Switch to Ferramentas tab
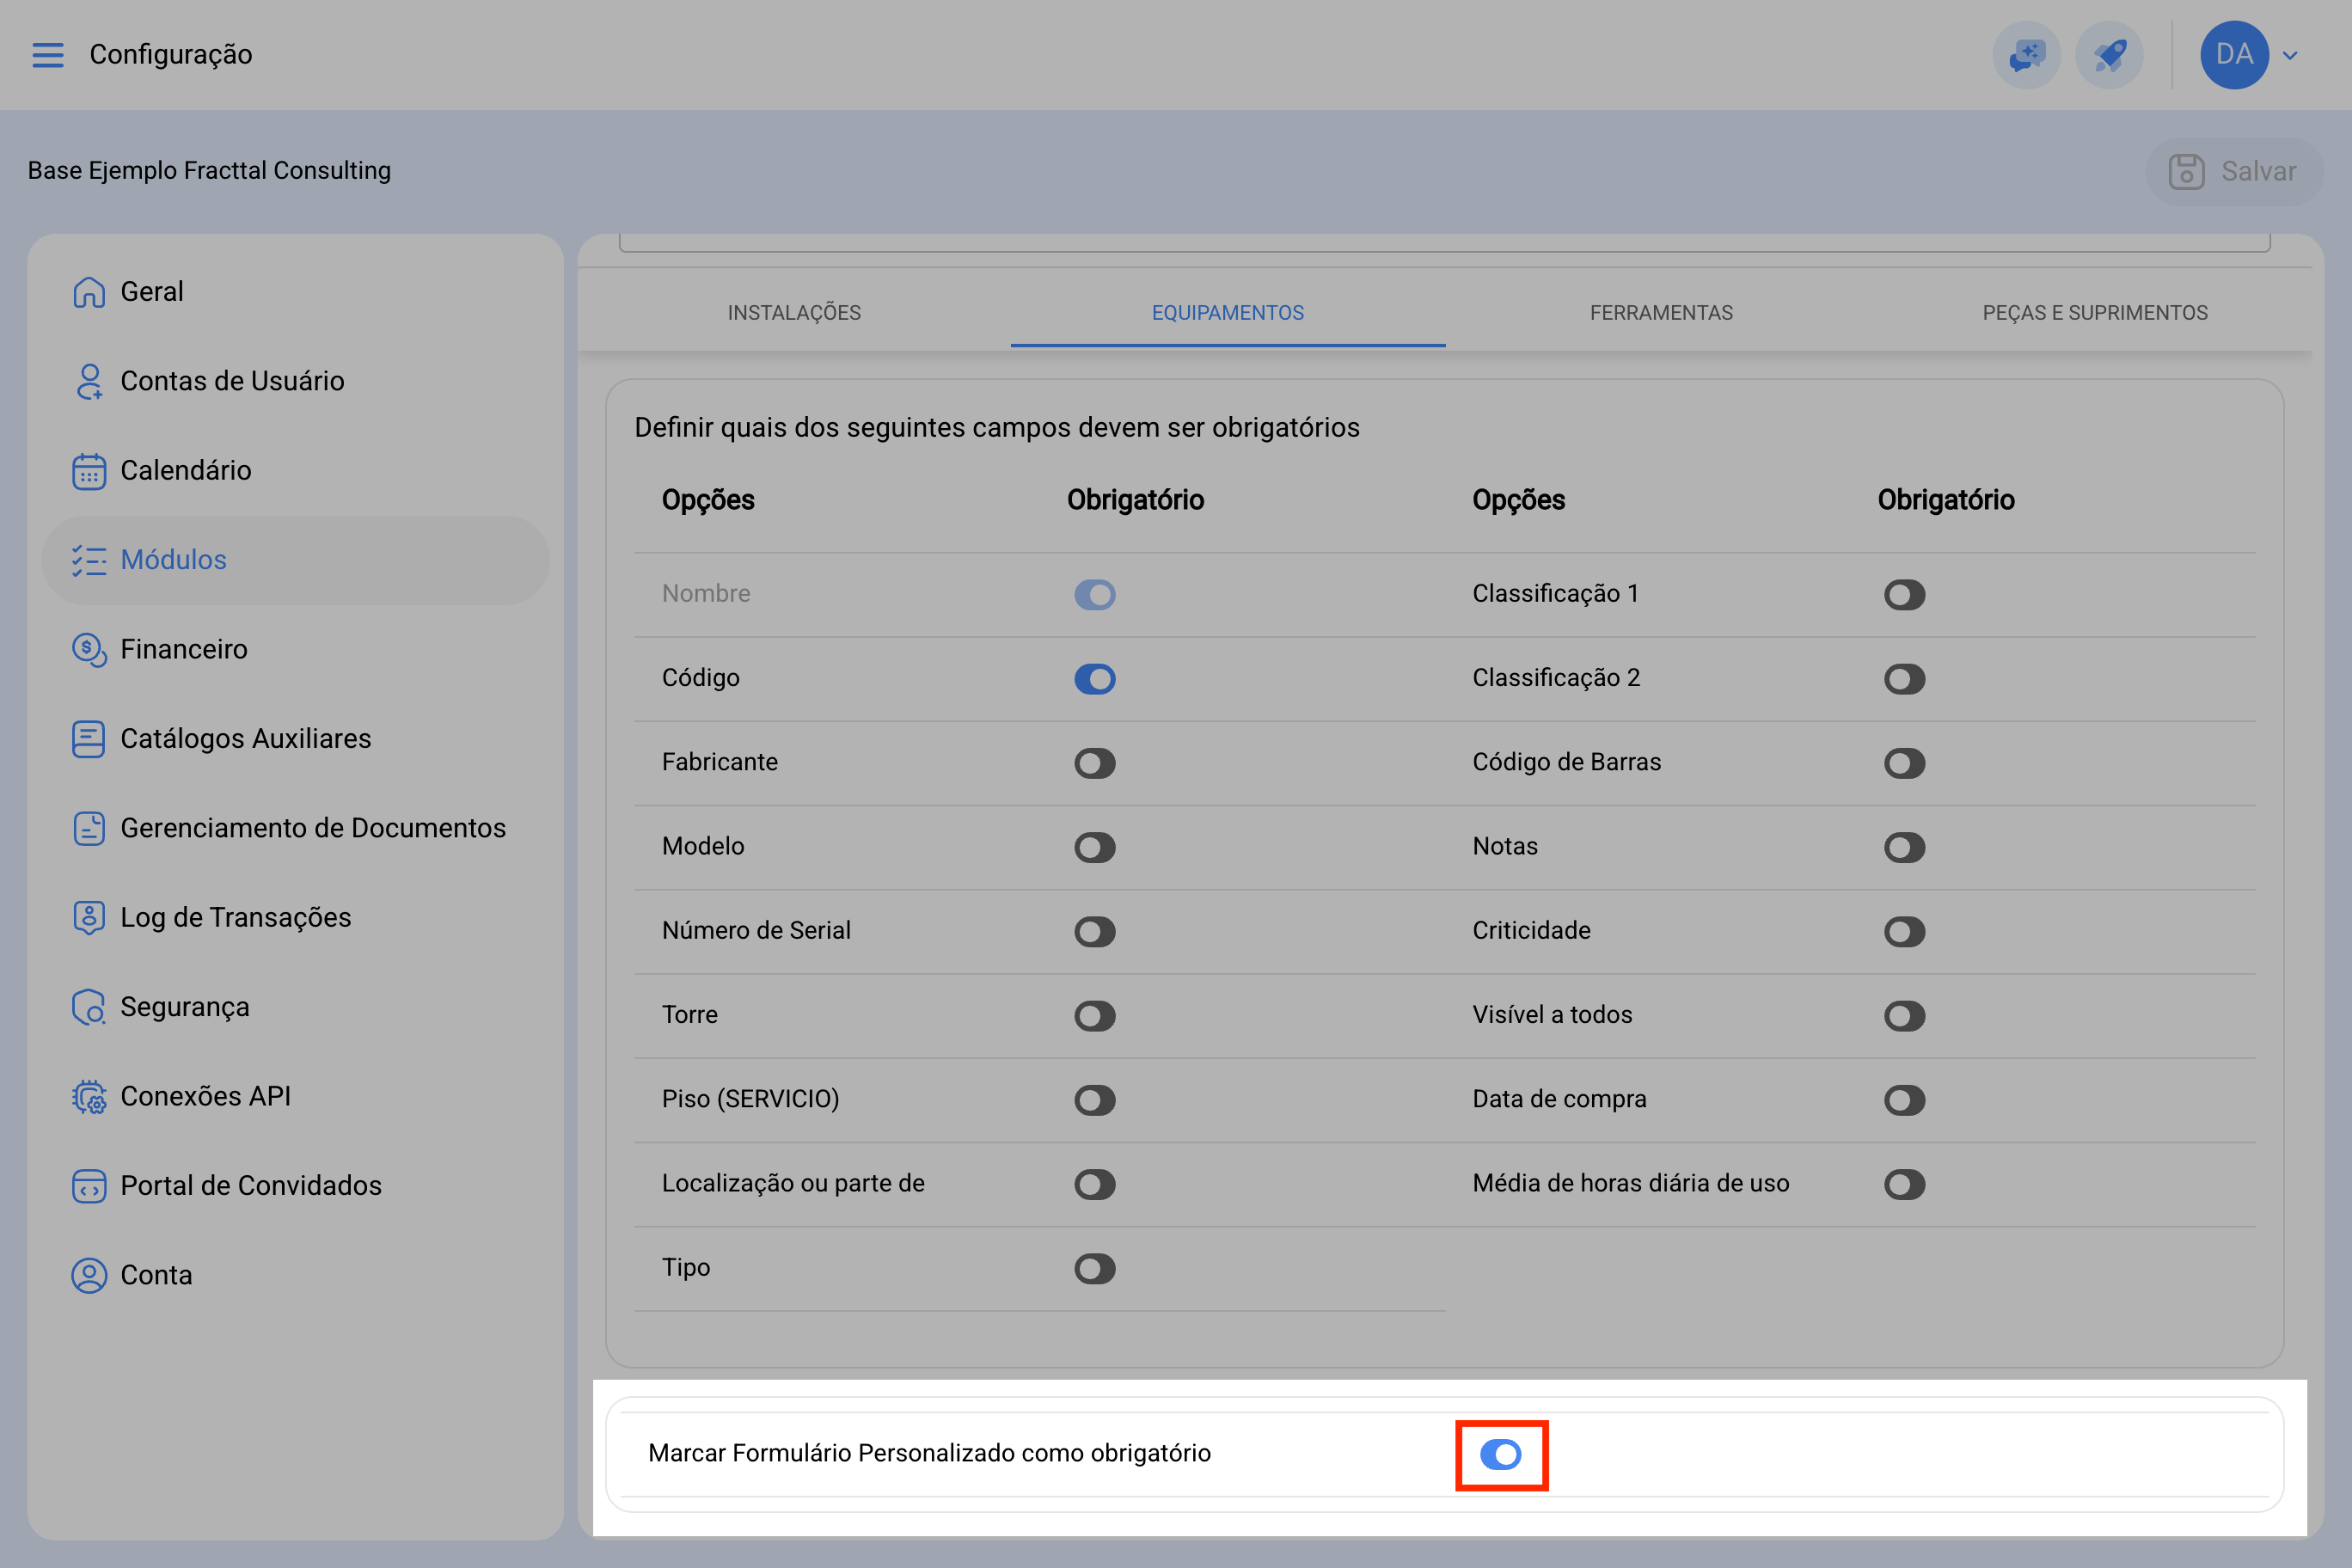Viewport: 2352px width, 1568px height. [x=1661, y=313]
